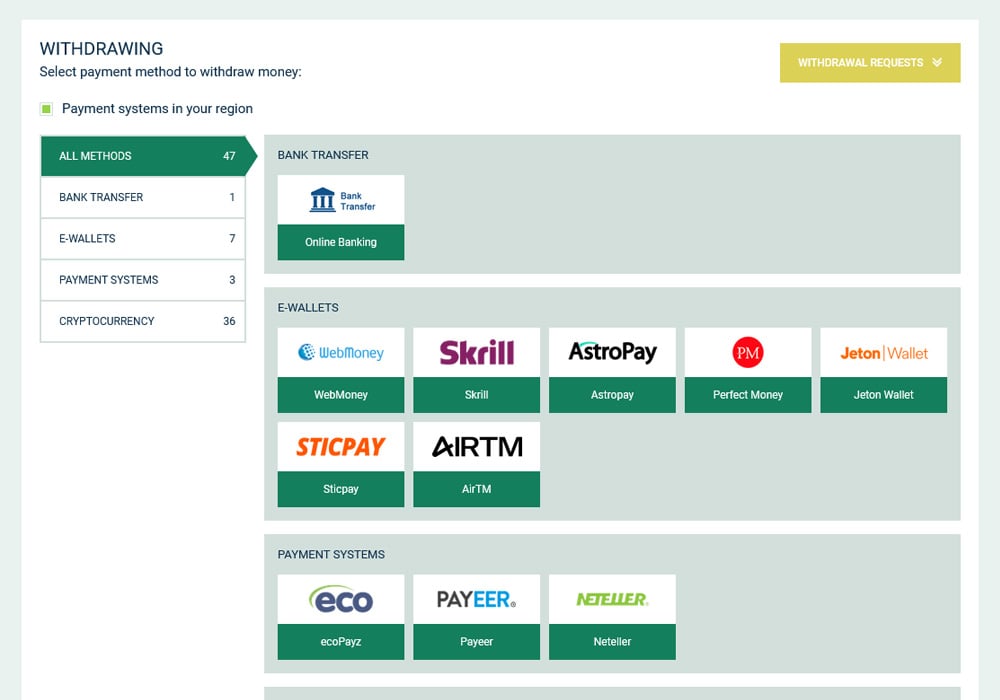
Task: Show the E-Wallets category
Action: [x=143, y=238]
